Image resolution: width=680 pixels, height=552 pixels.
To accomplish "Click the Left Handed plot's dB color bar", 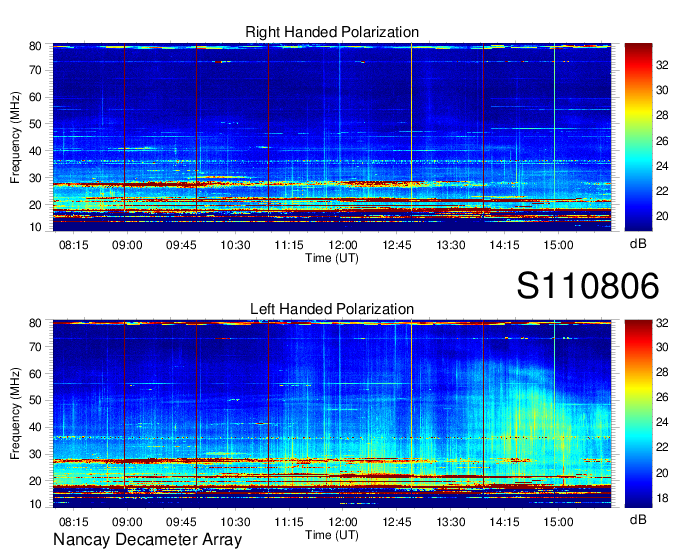I will pyautogui.click(x=638, y=414).
